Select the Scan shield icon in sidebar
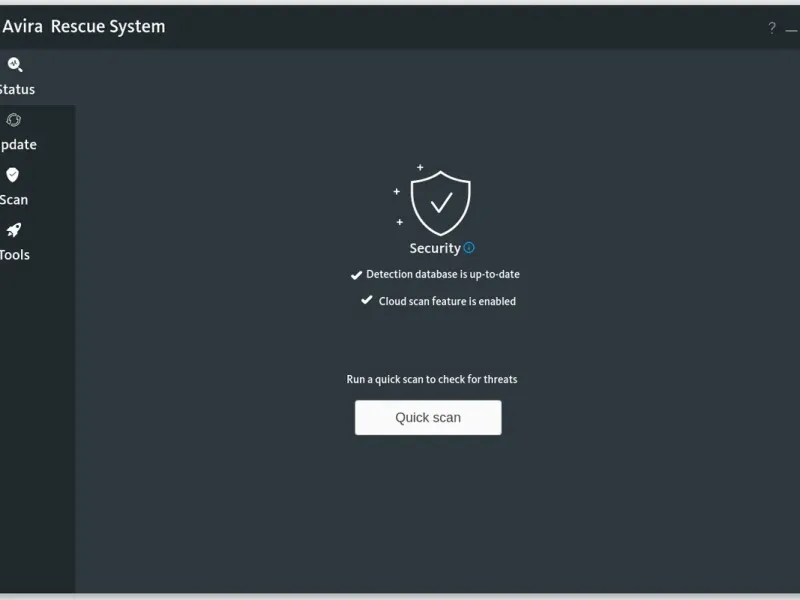Screen dimensions: 800x600 click(x=13, y=175)
